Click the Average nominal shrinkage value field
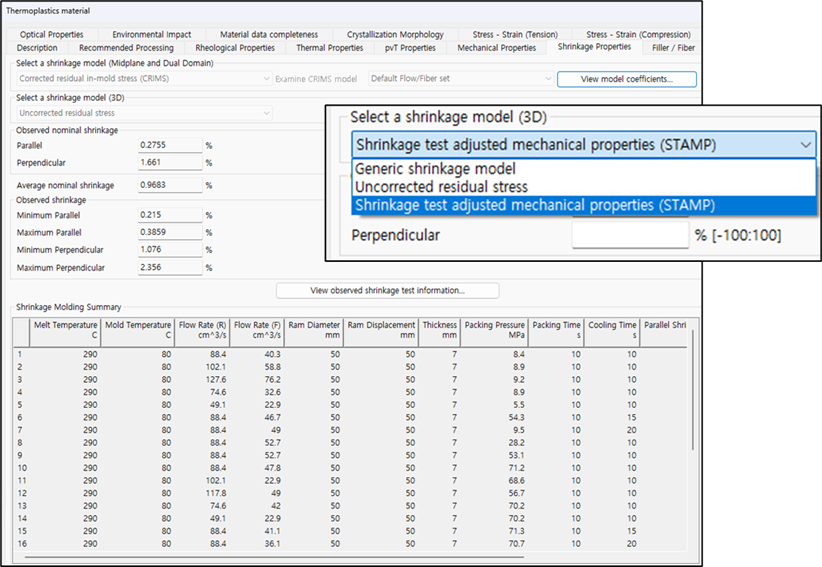 pyautogui.click(x=170, y=185)
